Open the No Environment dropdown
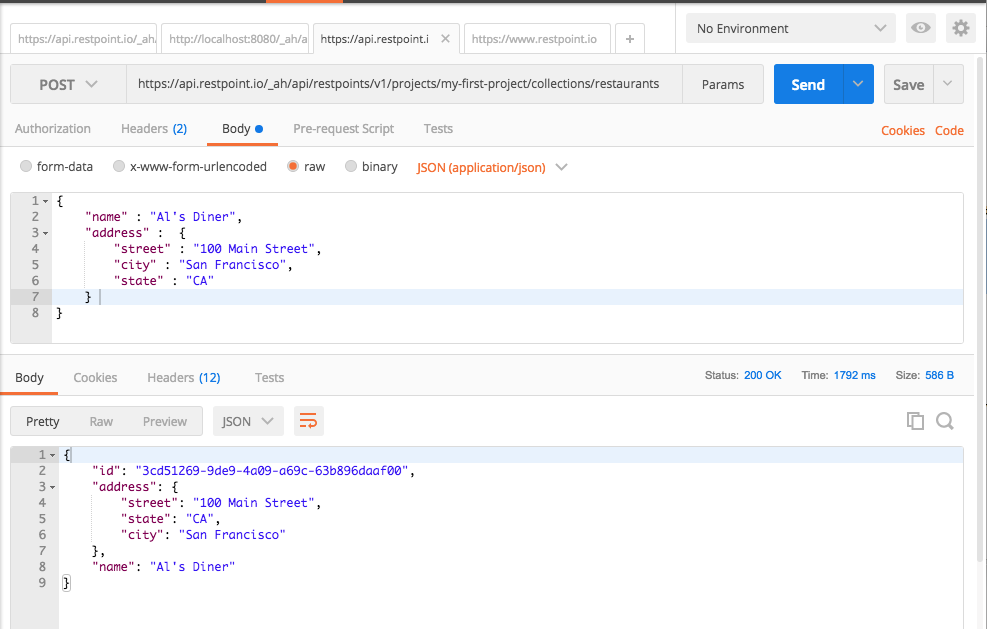Screen dimensions: 987x629 coord(791,28)
